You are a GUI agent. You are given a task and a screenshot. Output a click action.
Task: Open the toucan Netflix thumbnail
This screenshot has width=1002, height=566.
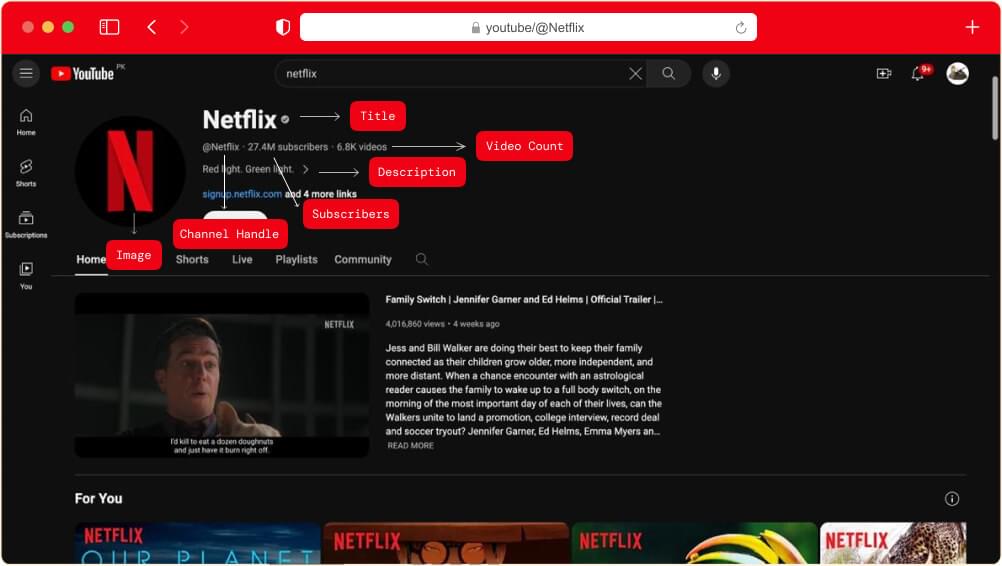[694, 543]
